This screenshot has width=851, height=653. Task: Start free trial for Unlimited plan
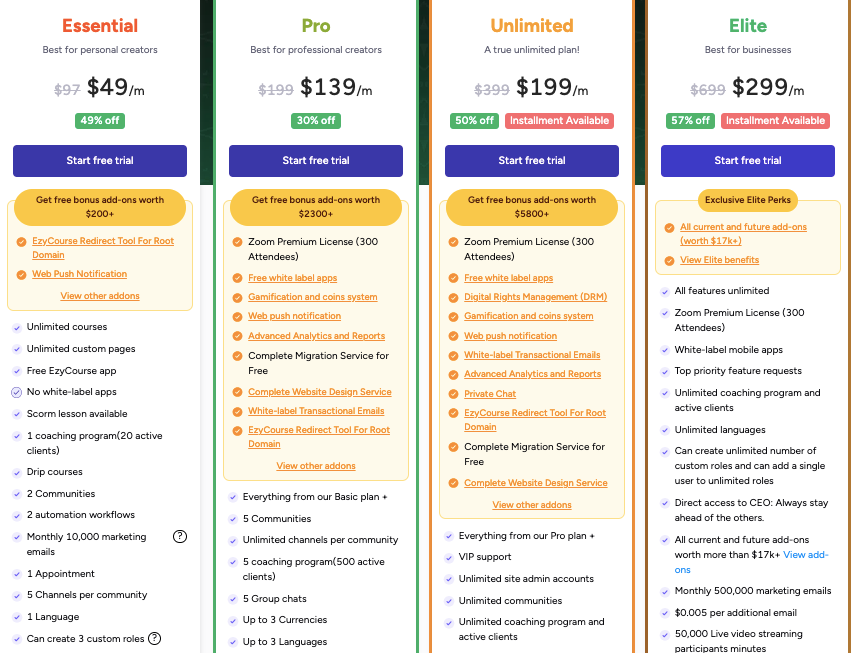[532, 161]
